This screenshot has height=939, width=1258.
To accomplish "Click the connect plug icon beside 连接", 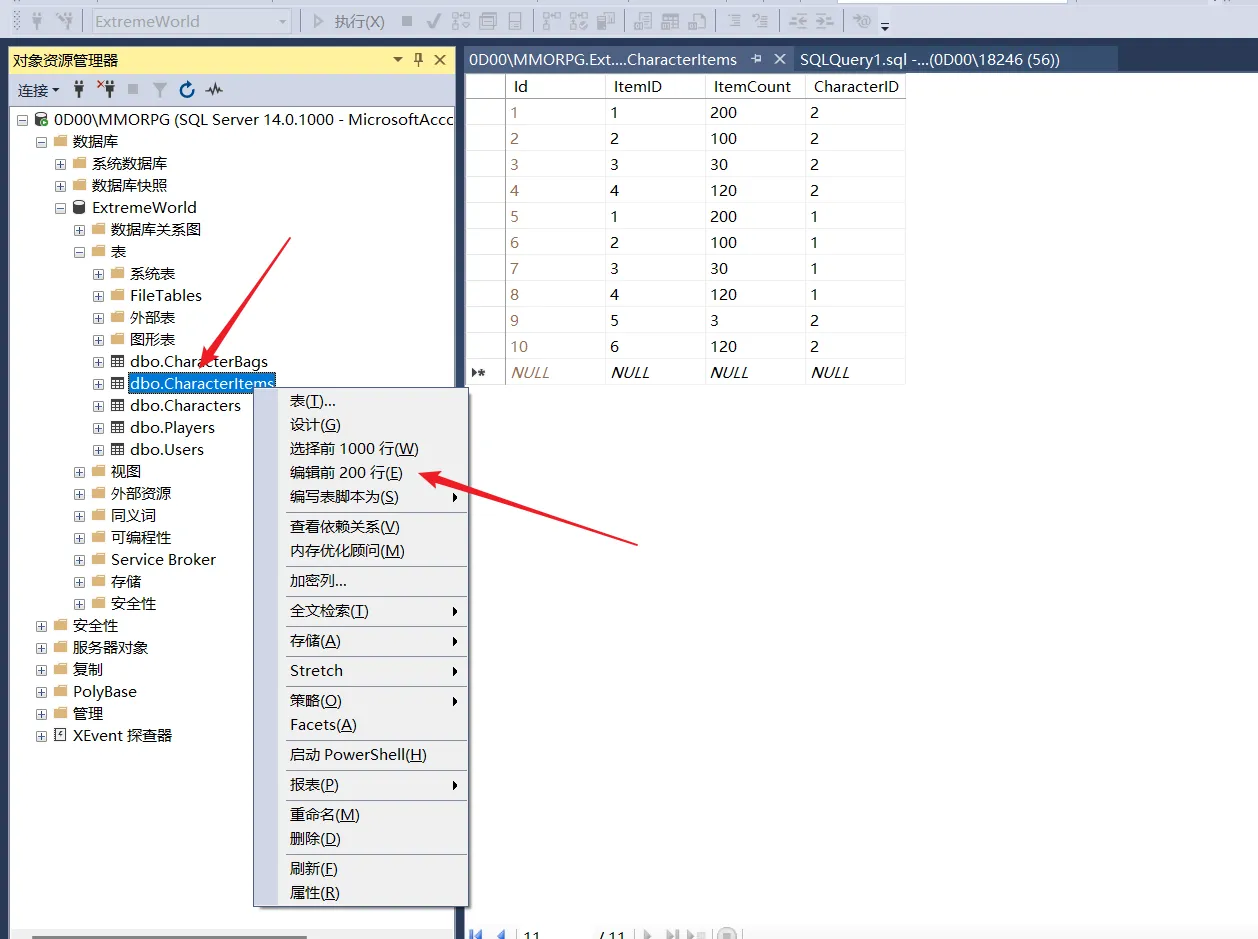I will [x=79, y=90].
